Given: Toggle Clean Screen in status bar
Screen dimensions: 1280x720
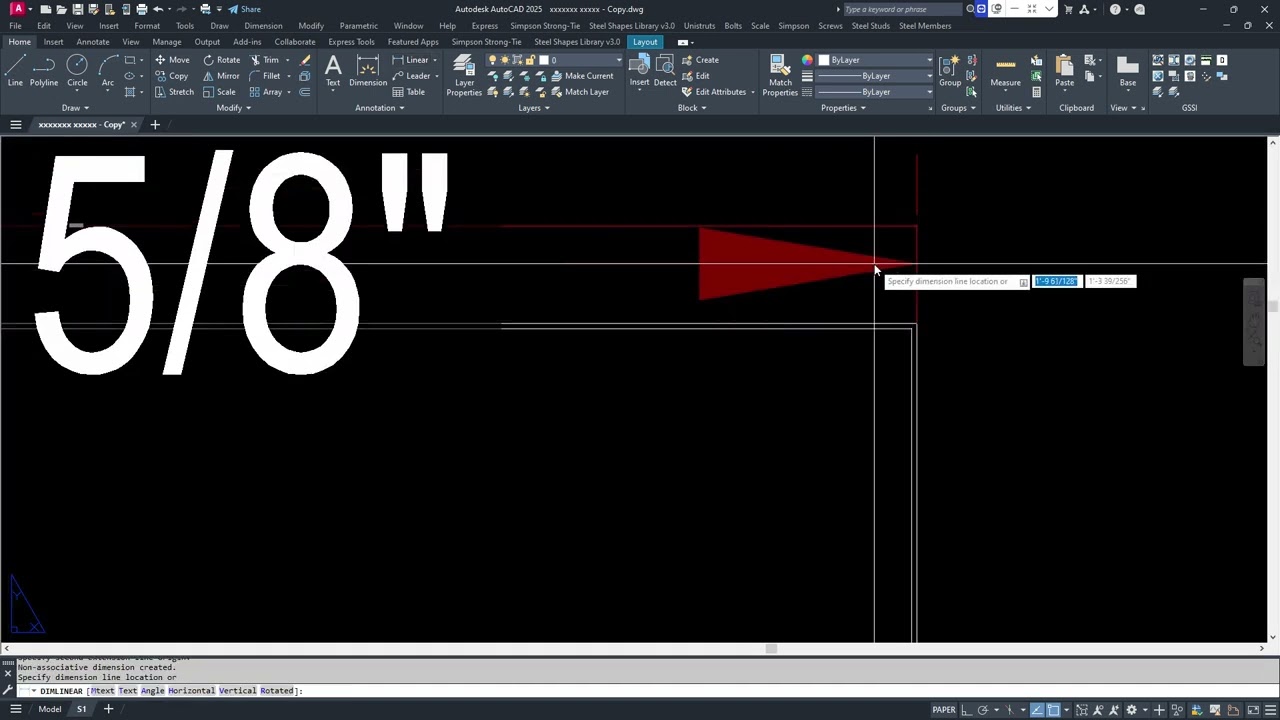Looking at the screenshot, I should tap(1254, 710).
